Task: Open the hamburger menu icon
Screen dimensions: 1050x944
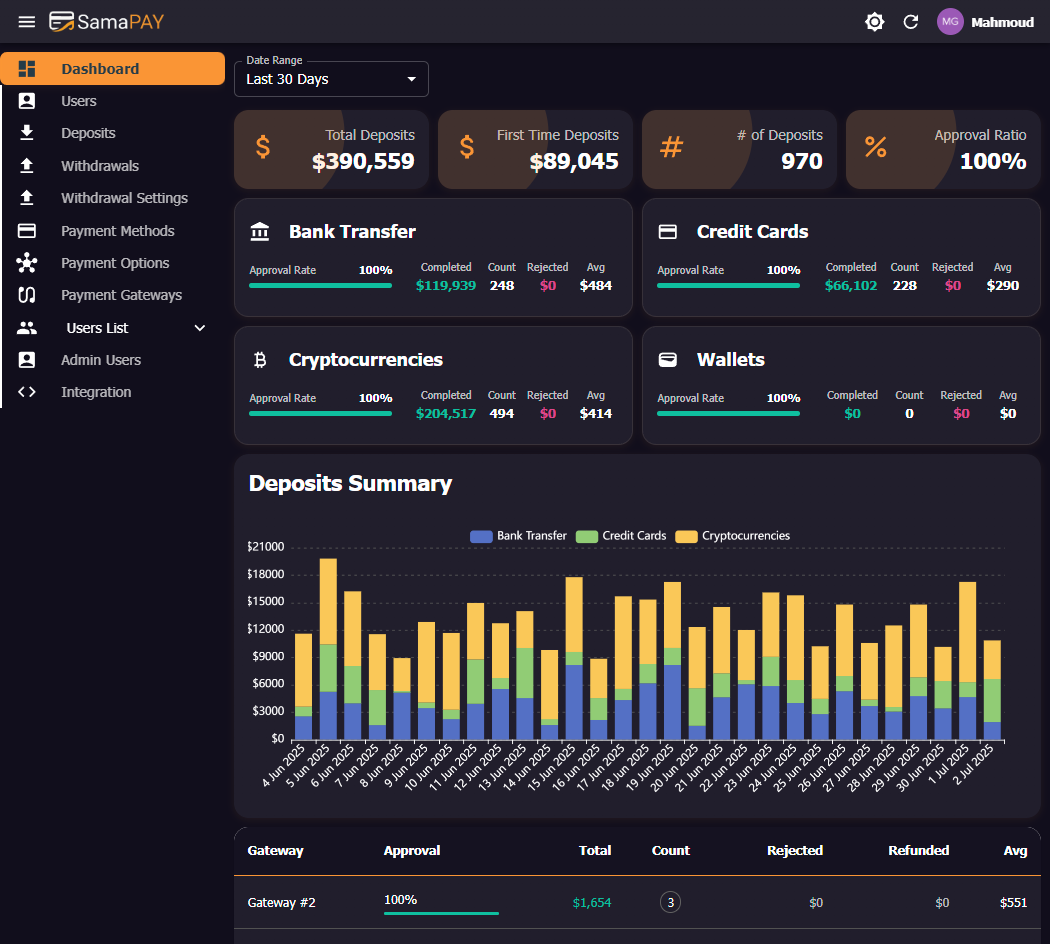Action: tap(27, 21)
